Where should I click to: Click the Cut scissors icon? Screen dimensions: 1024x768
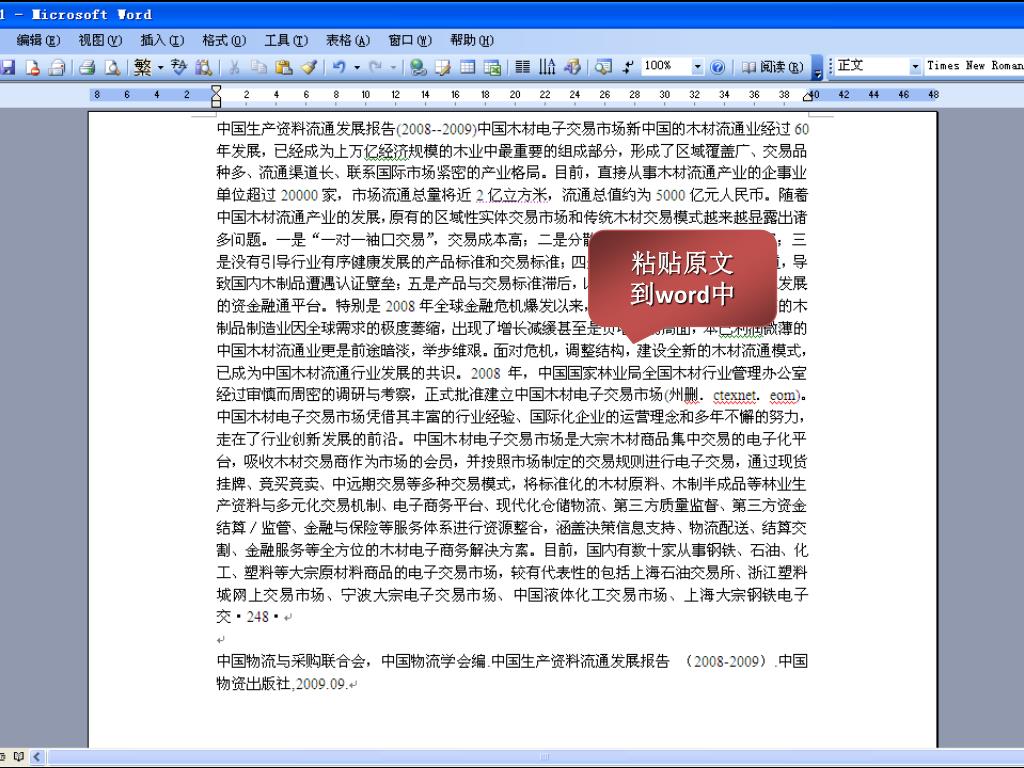(234, 67)
